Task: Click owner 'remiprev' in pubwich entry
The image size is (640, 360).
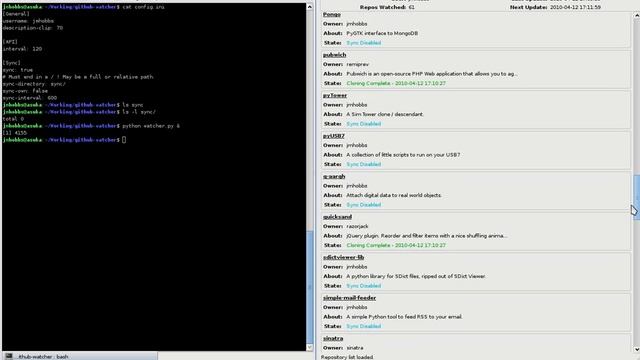Action: tap(358, 64)
